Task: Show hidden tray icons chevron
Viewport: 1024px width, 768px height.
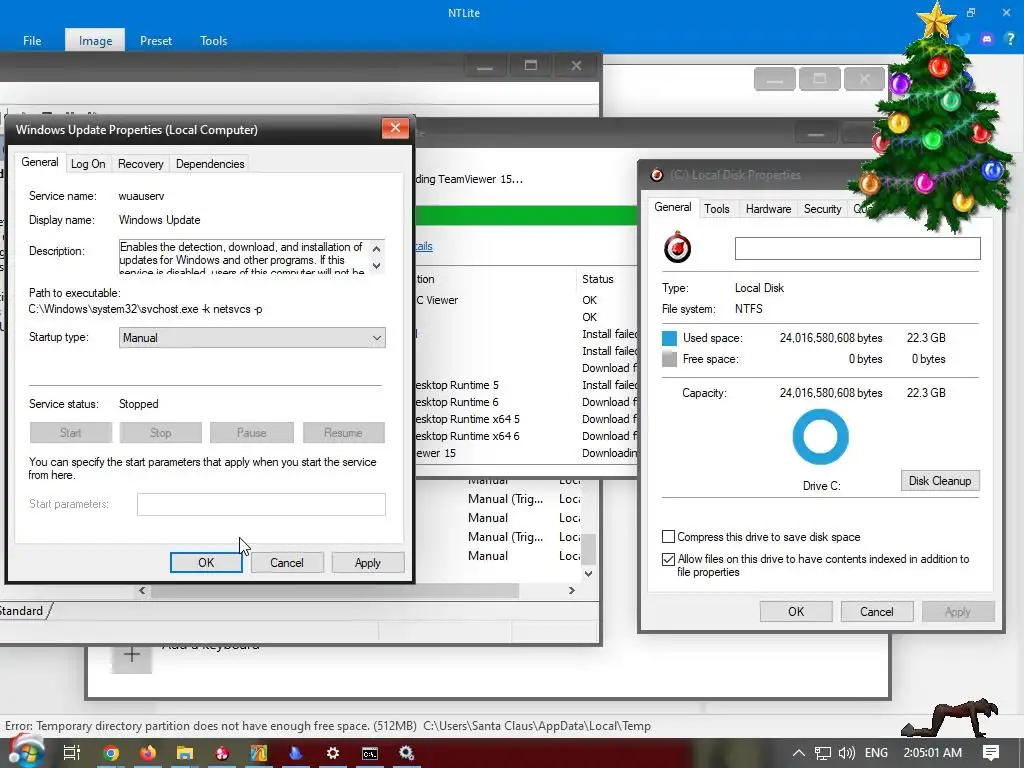Action: point(798,753)
